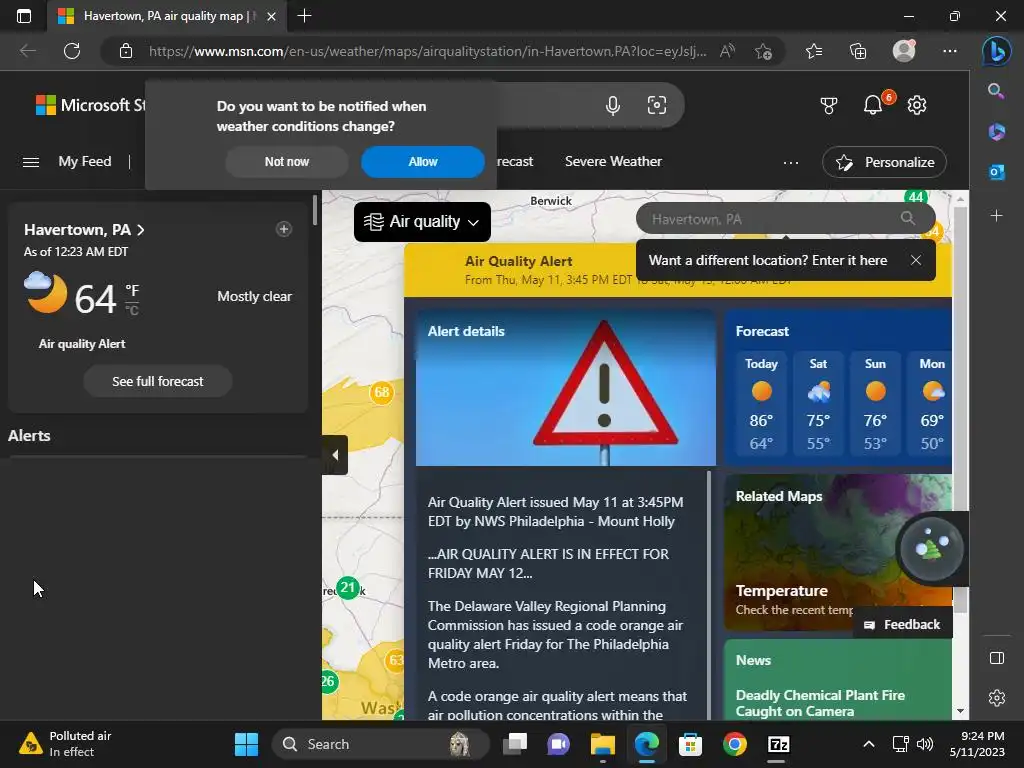Click the visual search camera icon

tap(656, 105)
